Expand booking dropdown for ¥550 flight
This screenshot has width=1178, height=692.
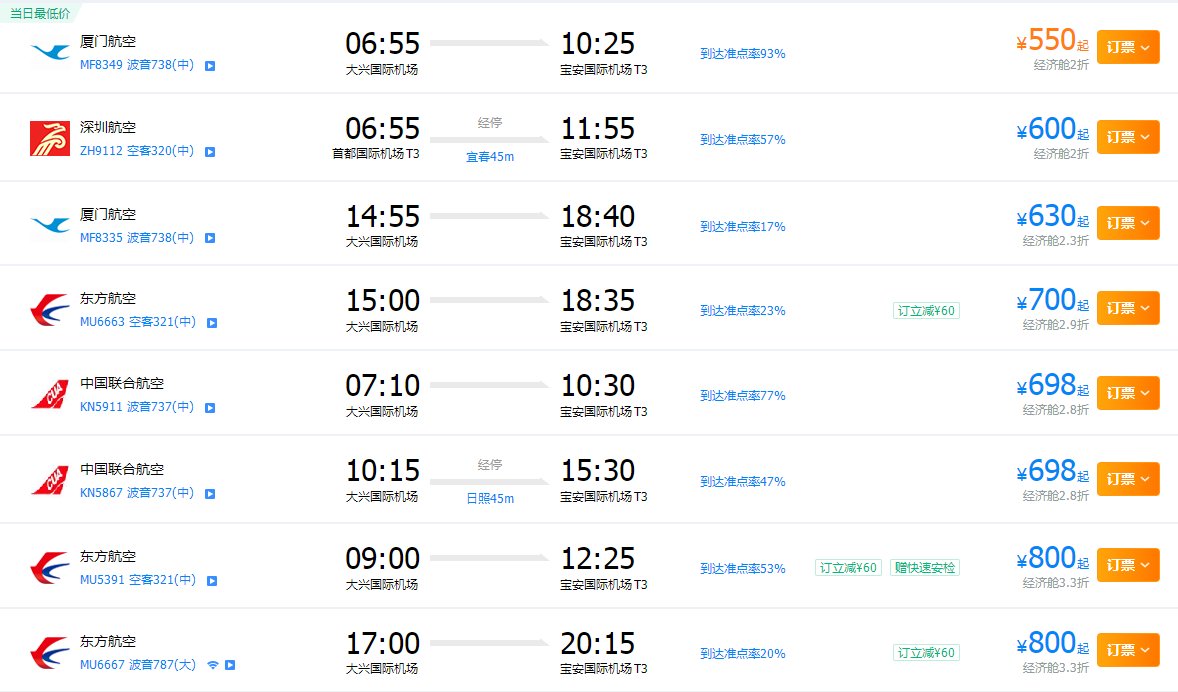click(1128, 47)
